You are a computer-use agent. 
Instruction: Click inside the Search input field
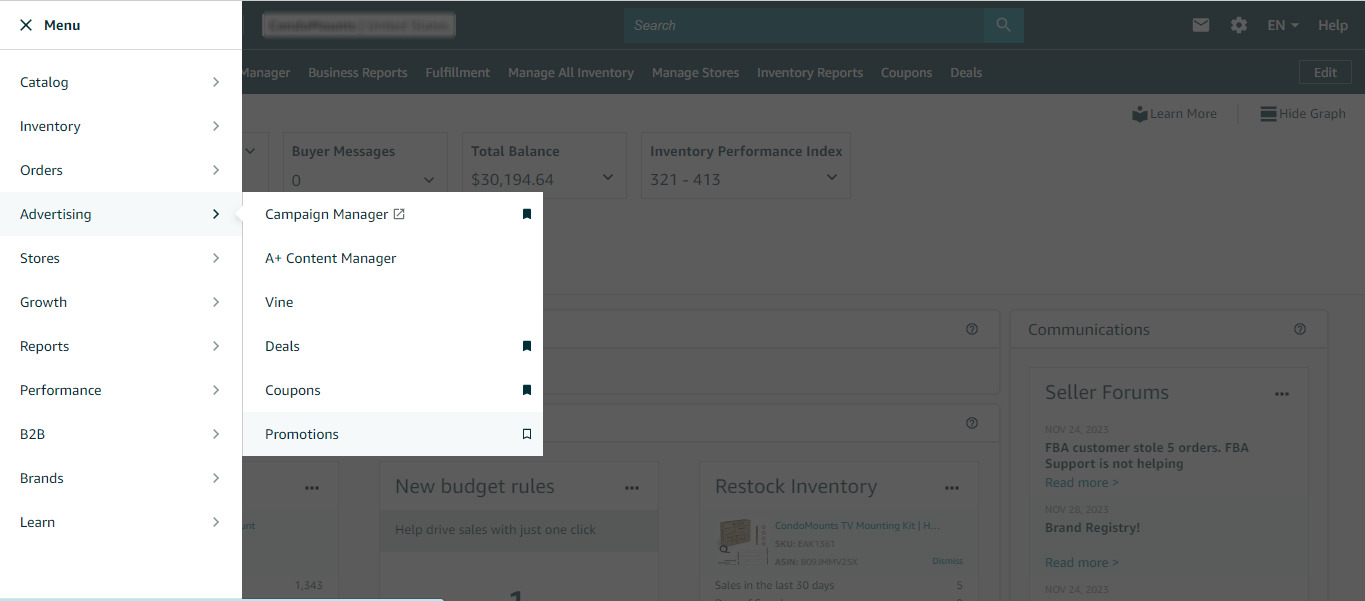point(800,24)
